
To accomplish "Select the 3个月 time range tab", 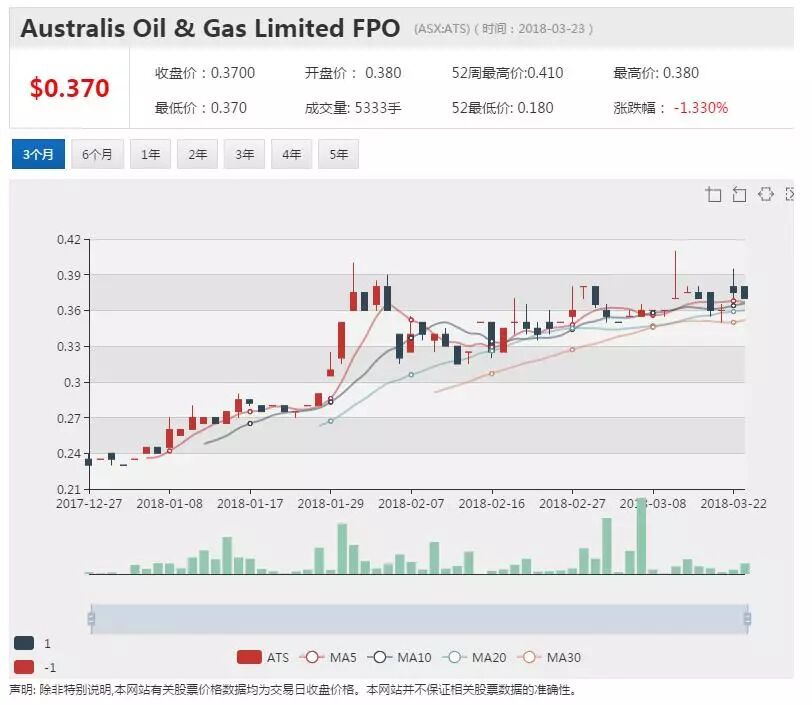I will pyautogui.click(x=38, y=154).
